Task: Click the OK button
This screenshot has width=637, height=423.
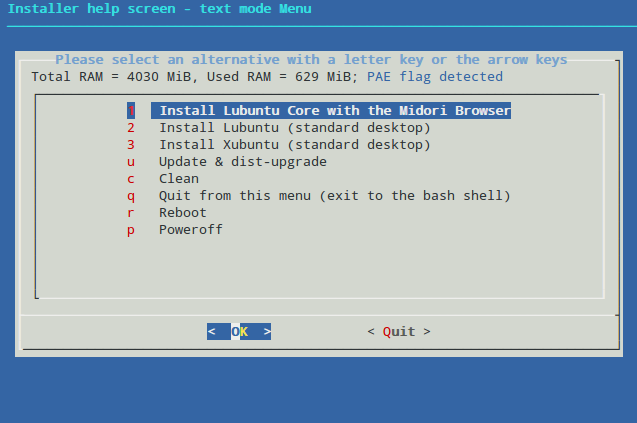Action: point(239,332)
